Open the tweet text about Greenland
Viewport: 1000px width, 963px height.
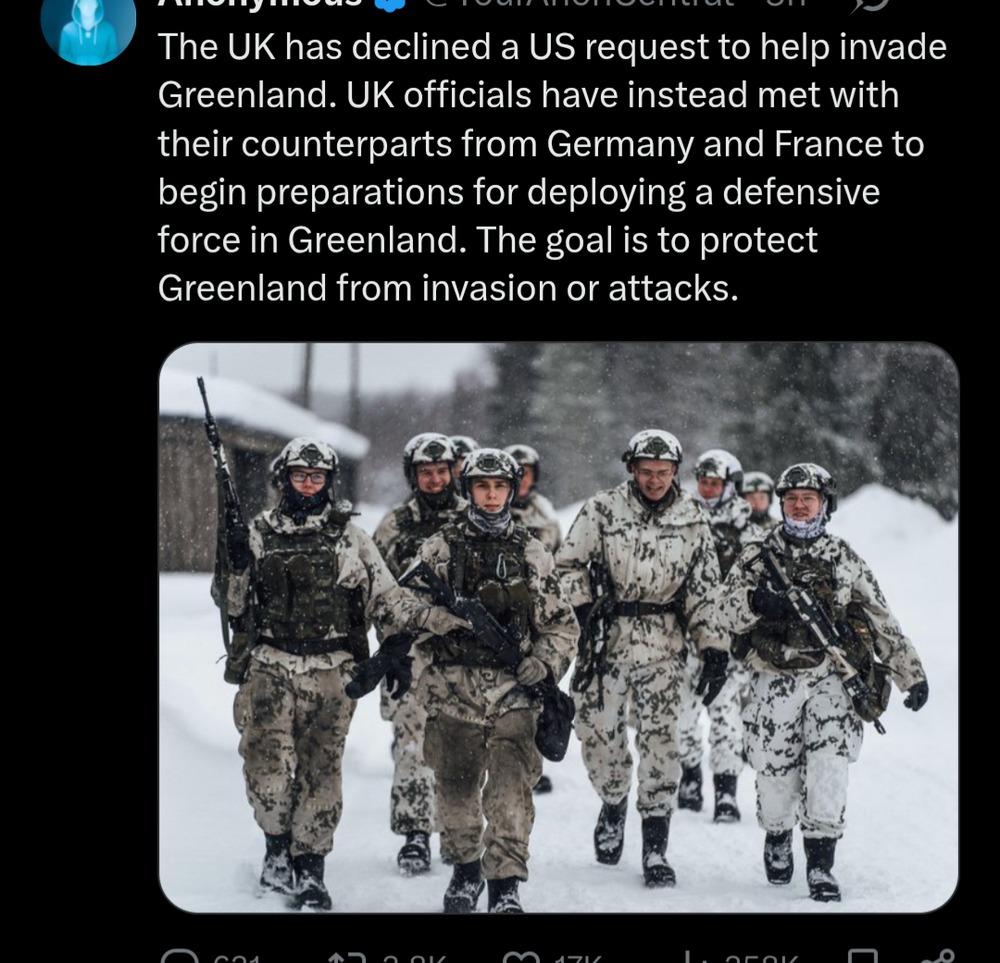coord(552,167)
